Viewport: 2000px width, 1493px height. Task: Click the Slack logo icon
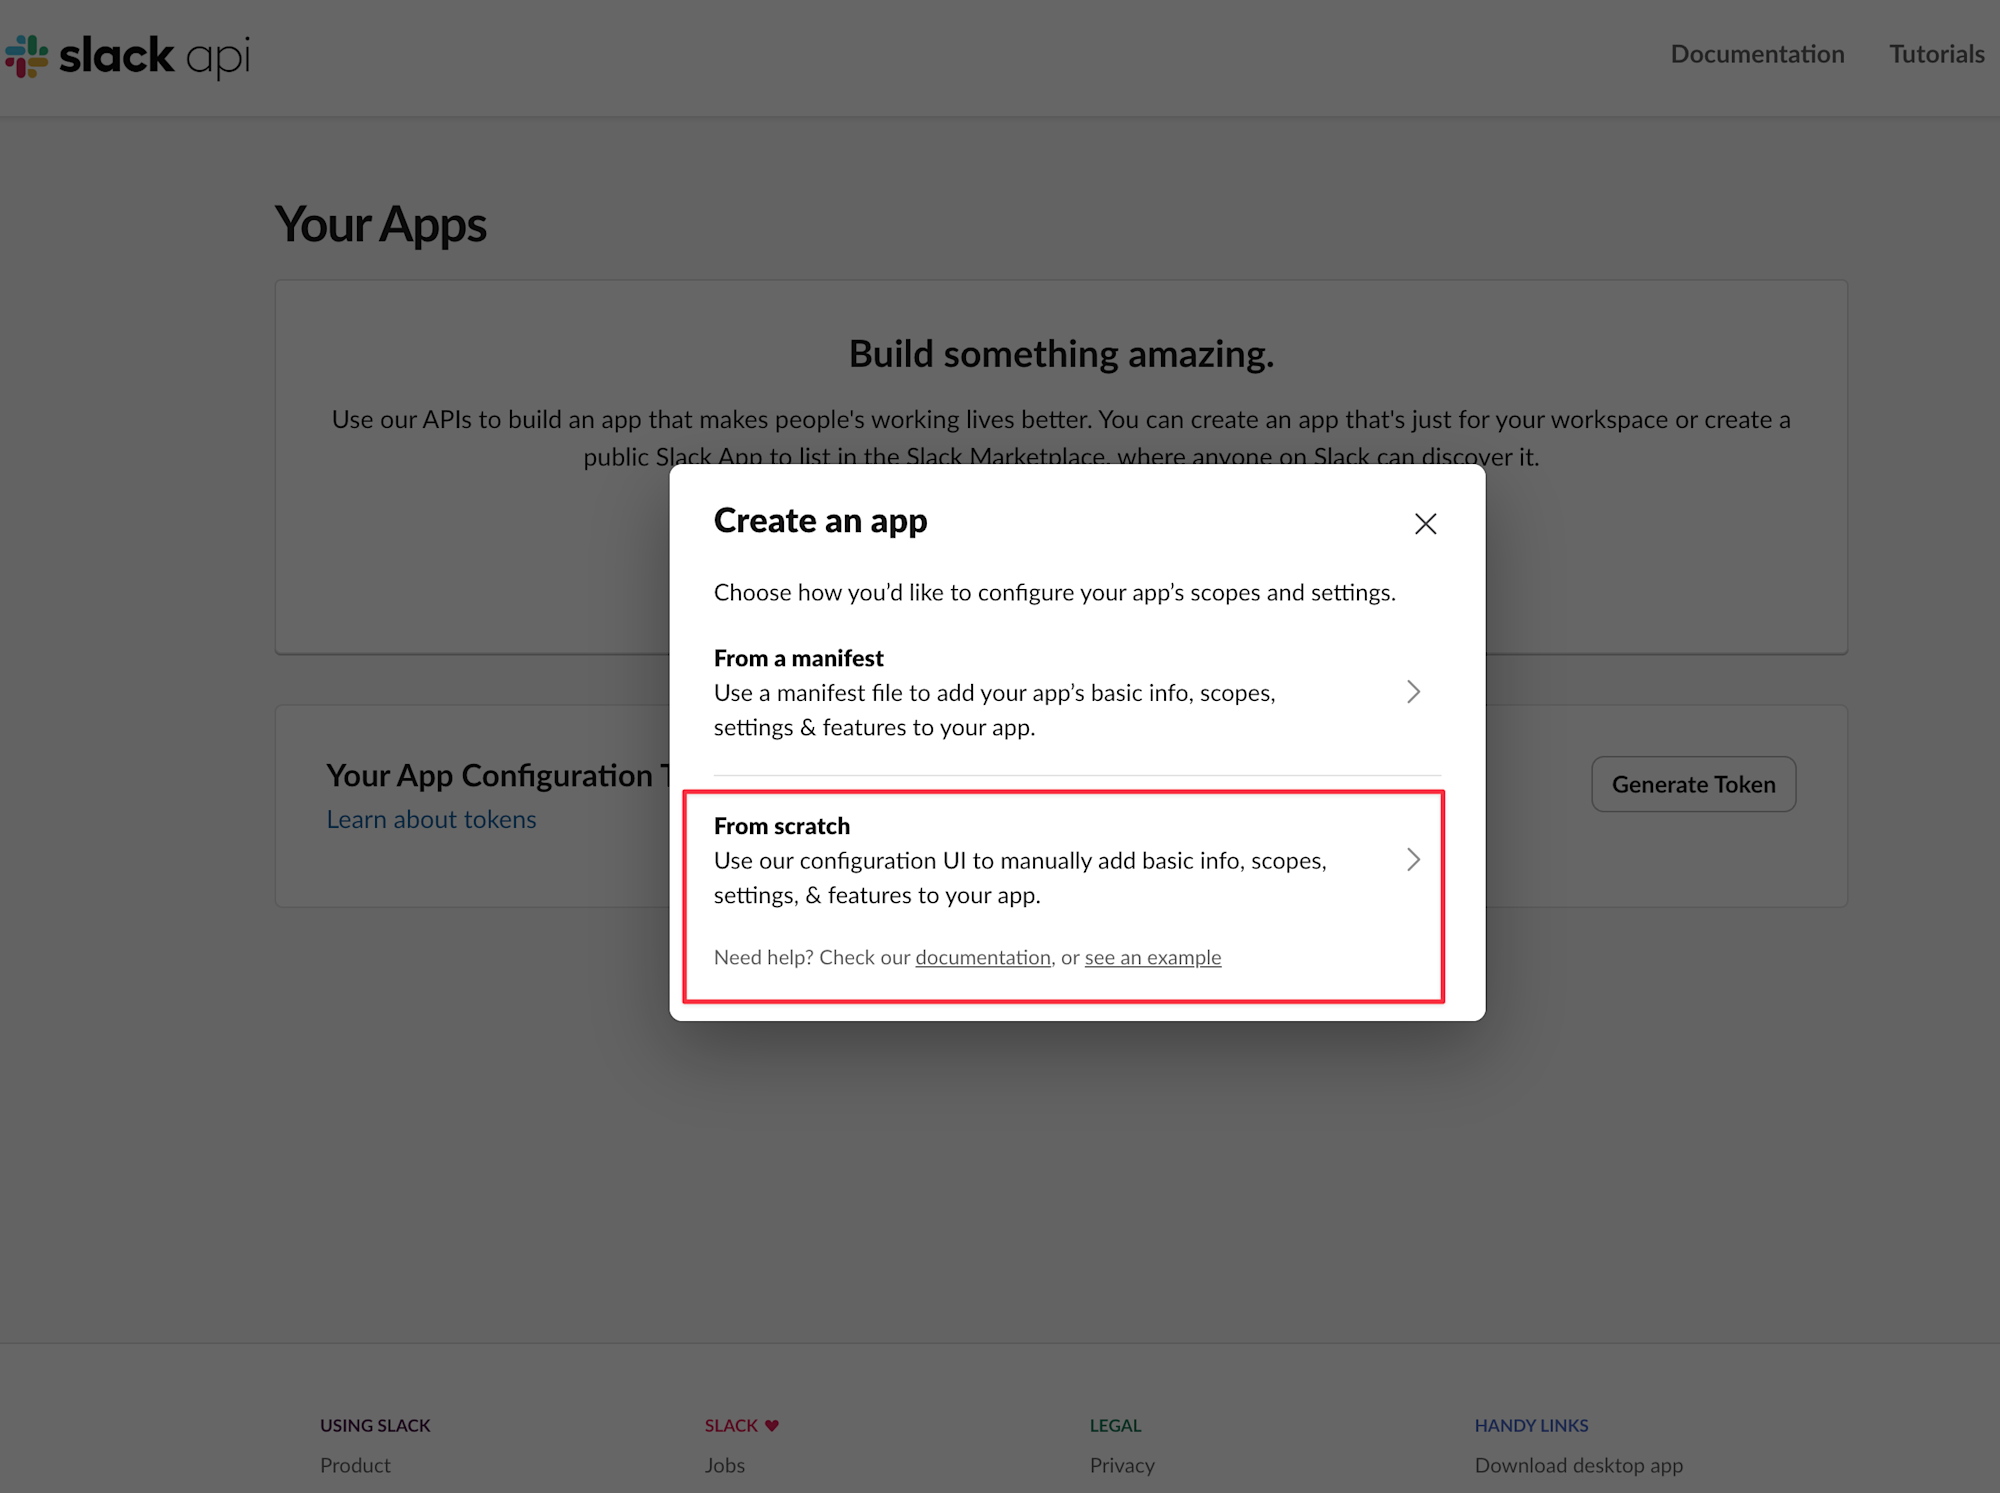27,56
